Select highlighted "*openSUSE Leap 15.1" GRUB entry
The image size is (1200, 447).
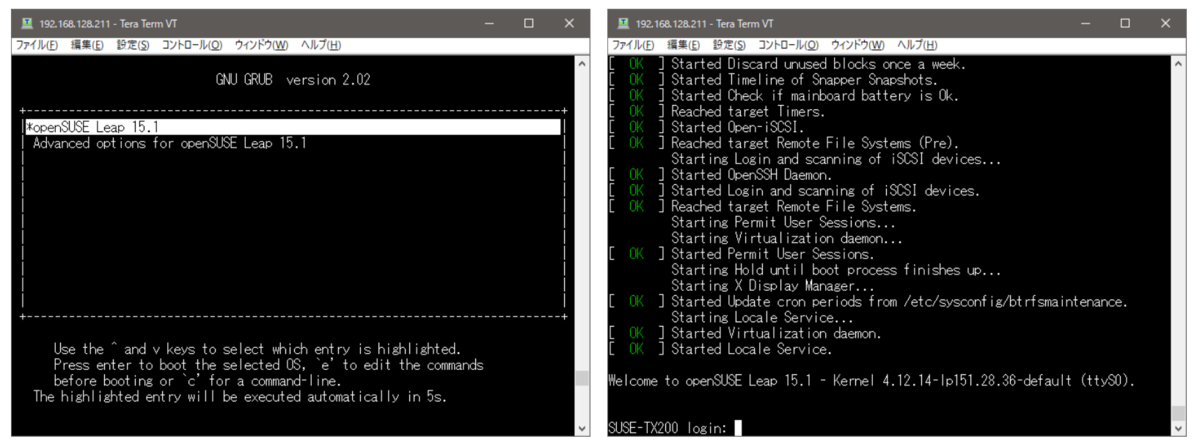pyautogui.click(x=292, y=127)
